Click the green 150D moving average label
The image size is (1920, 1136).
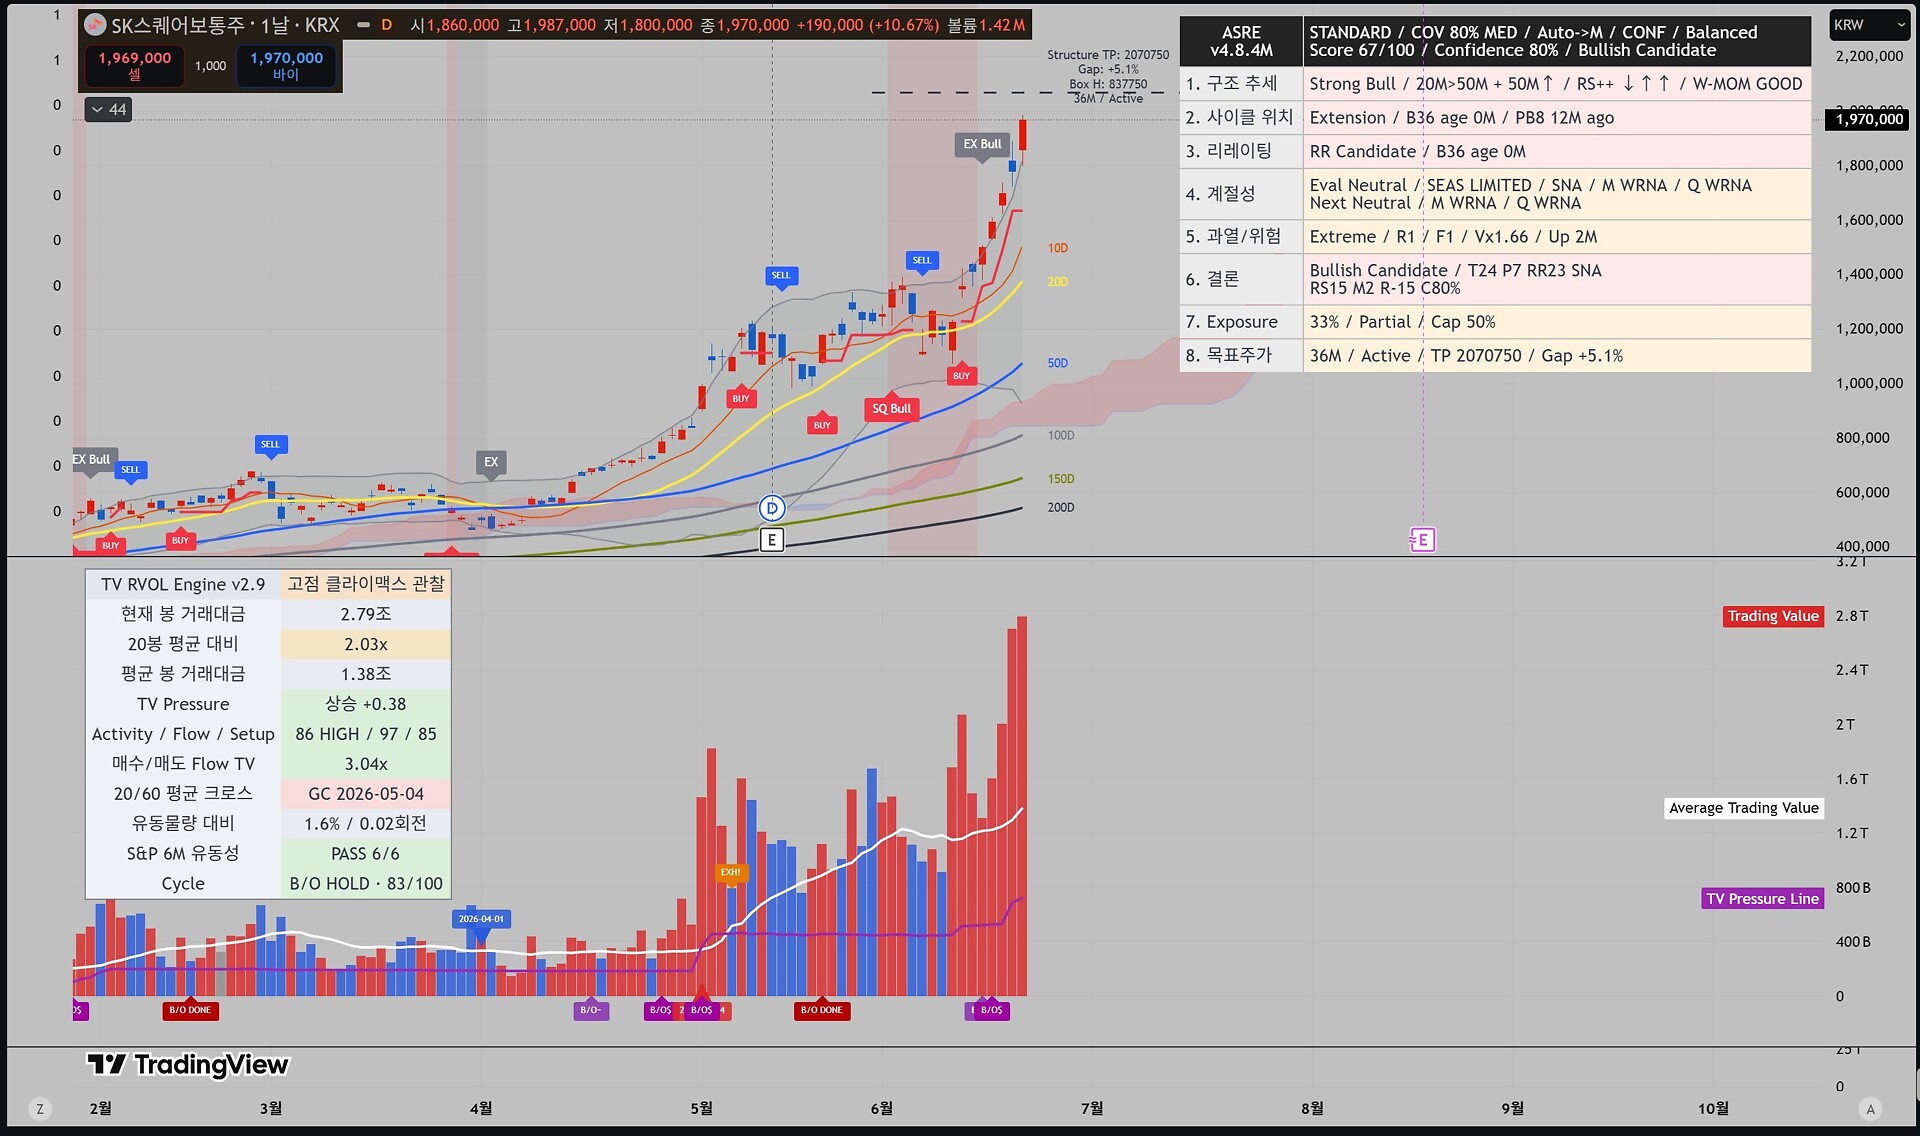click(1061, 479)
